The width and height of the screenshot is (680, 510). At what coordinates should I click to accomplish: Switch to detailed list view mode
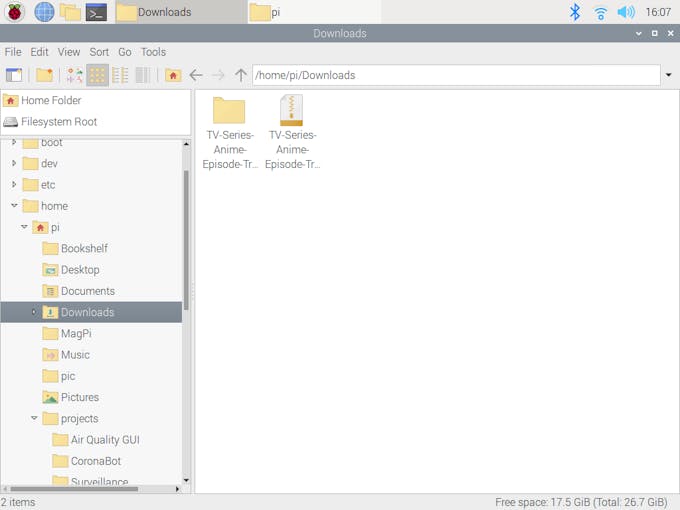[143, 75]
